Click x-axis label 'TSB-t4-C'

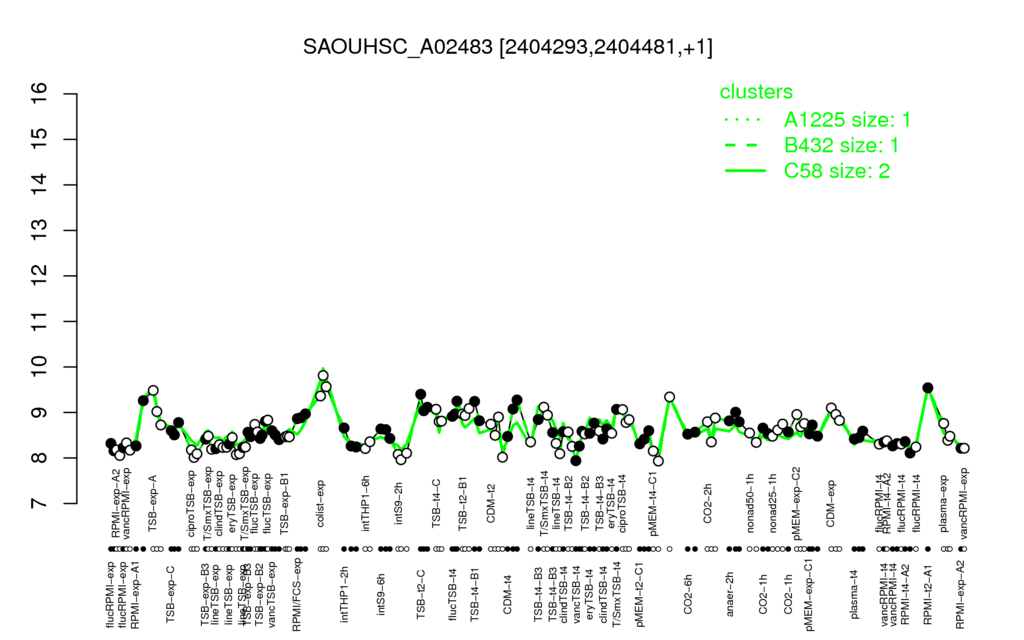[437, 504]
